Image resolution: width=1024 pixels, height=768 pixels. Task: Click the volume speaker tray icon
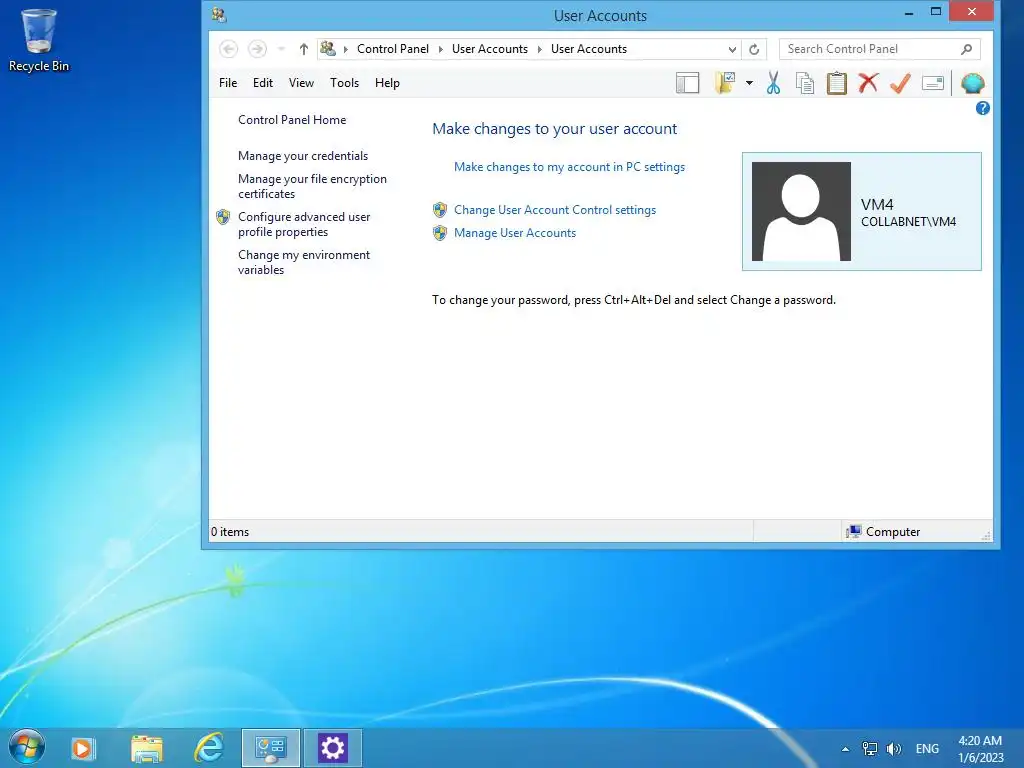coord(893,748)
